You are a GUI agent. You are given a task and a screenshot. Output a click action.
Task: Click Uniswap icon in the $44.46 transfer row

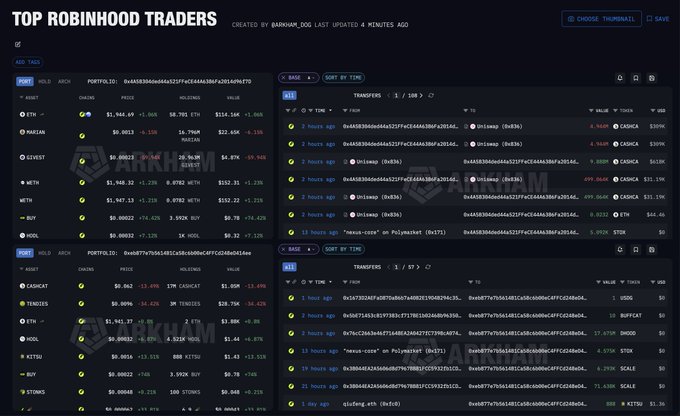353,215
